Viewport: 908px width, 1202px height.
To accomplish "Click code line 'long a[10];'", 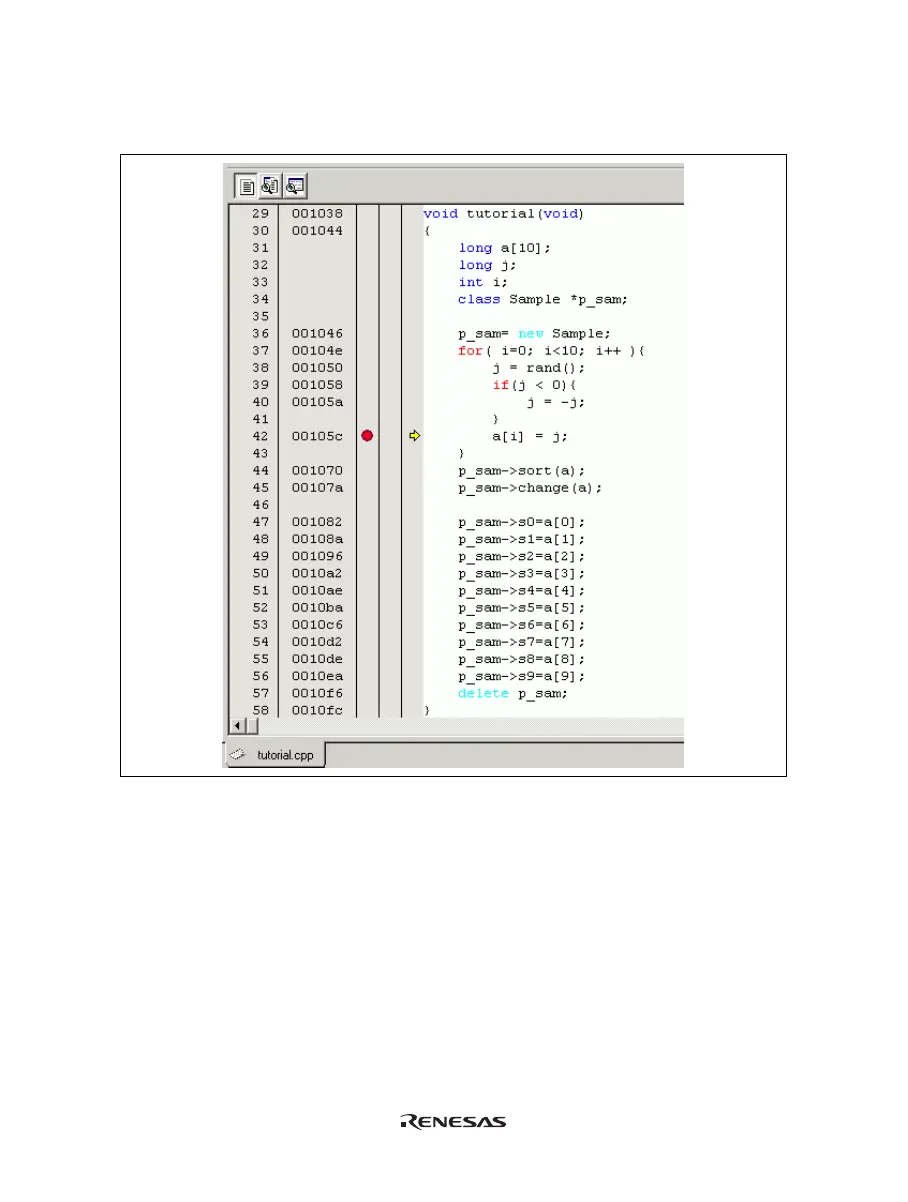I will 504,247.
